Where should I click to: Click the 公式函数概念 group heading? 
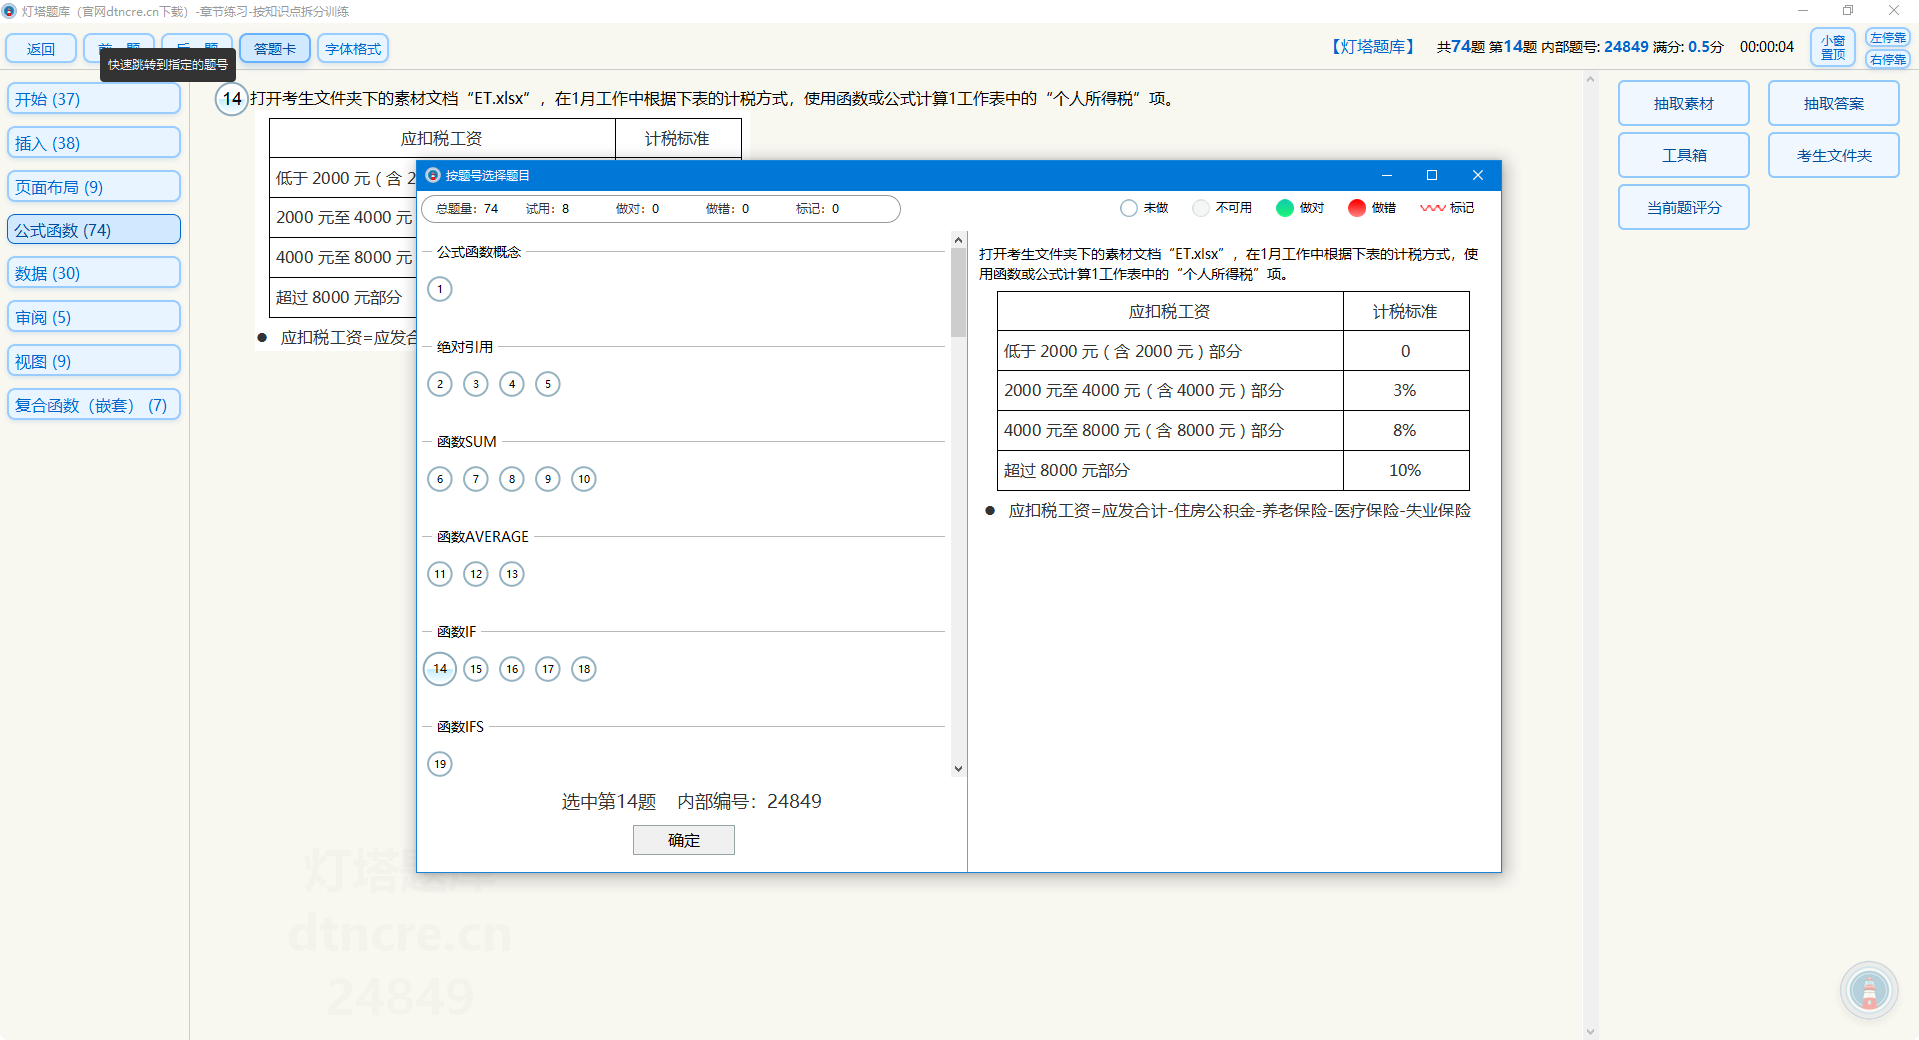pyautogui.click(x=479, y=252)
